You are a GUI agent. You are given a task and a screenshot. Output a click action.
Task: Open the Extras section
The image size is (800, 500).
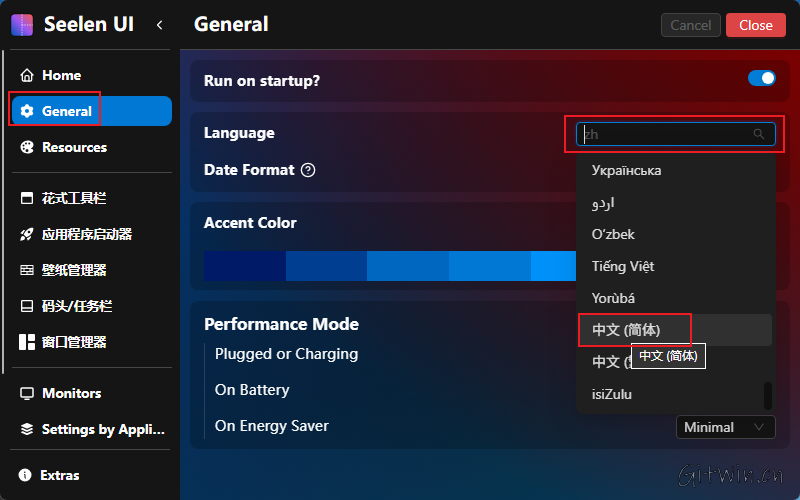coord(92,475)
